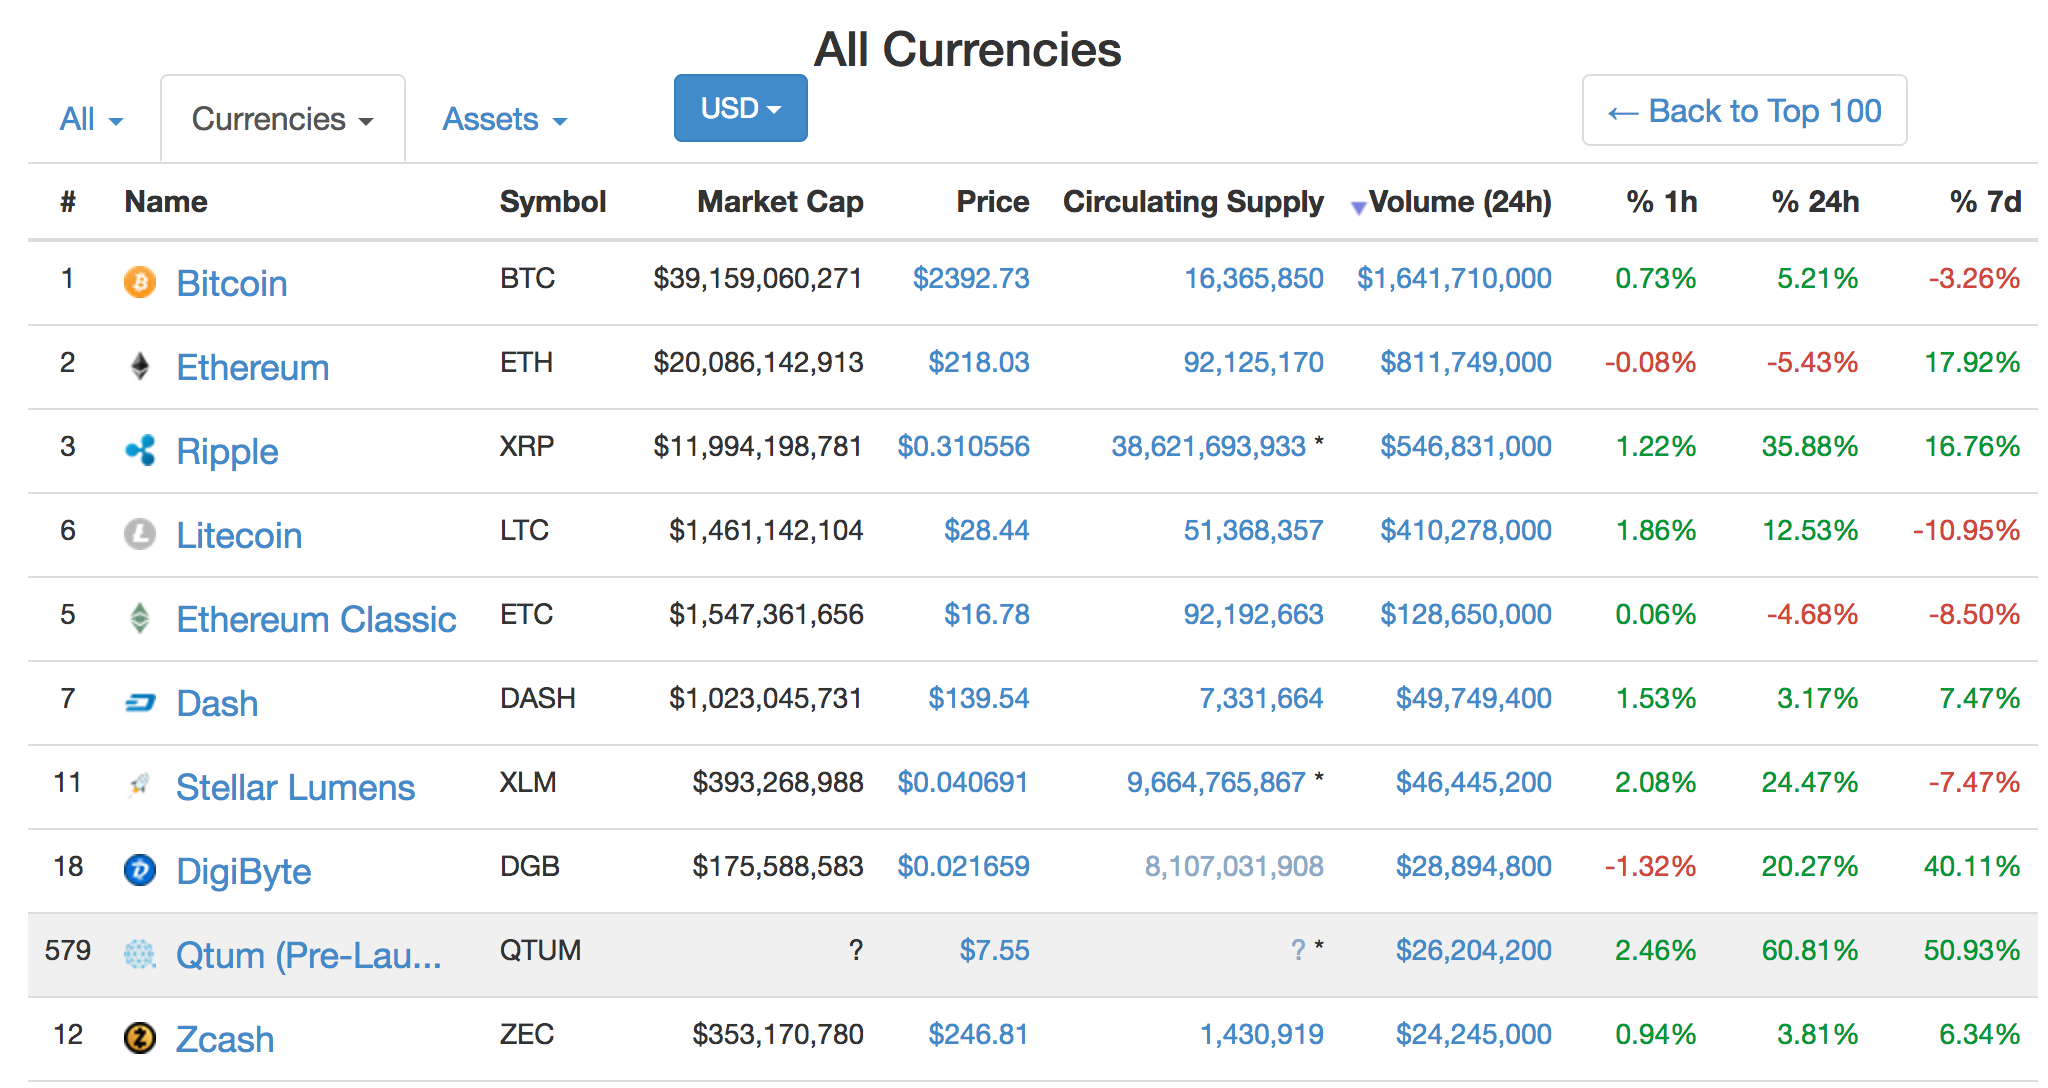Click the Litecoin gray logo icon
This screenshot has height=1088, width=2048.
140,534
